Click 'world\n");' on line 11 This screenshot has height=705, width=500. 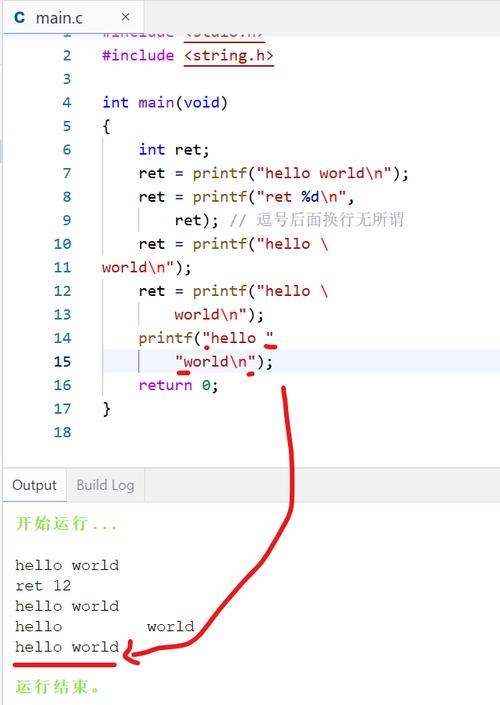pyautogui.click(x=147, y=268)
